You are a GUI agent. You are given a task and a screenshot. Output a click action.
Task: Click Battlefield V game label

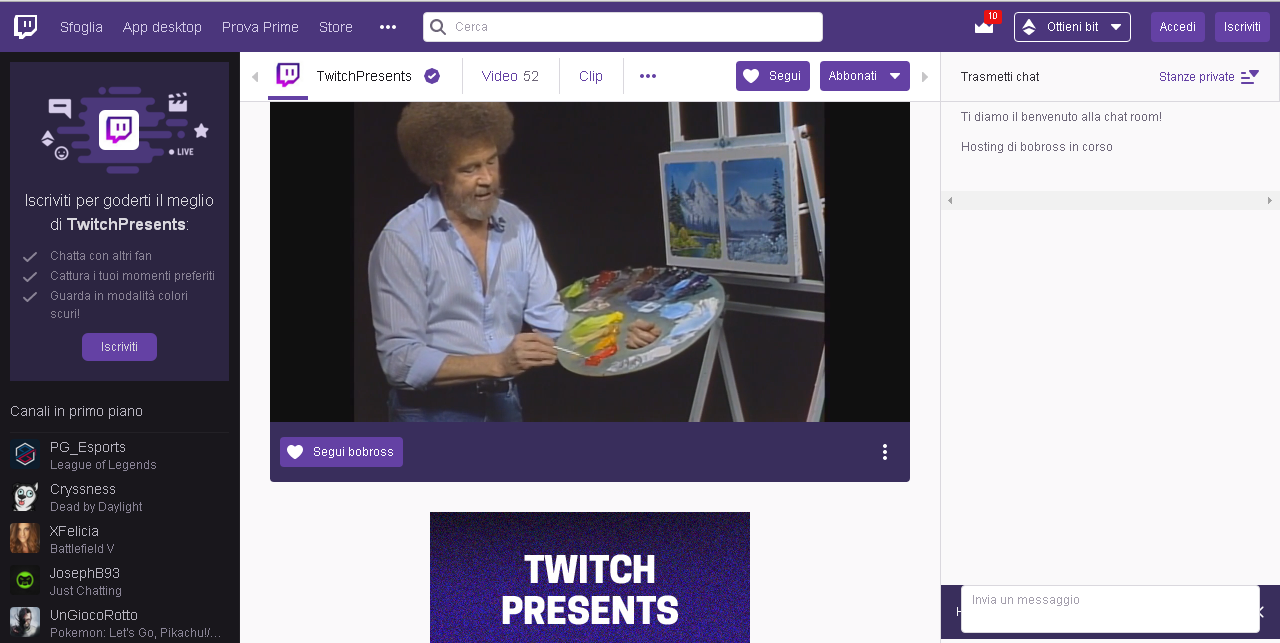82,549
